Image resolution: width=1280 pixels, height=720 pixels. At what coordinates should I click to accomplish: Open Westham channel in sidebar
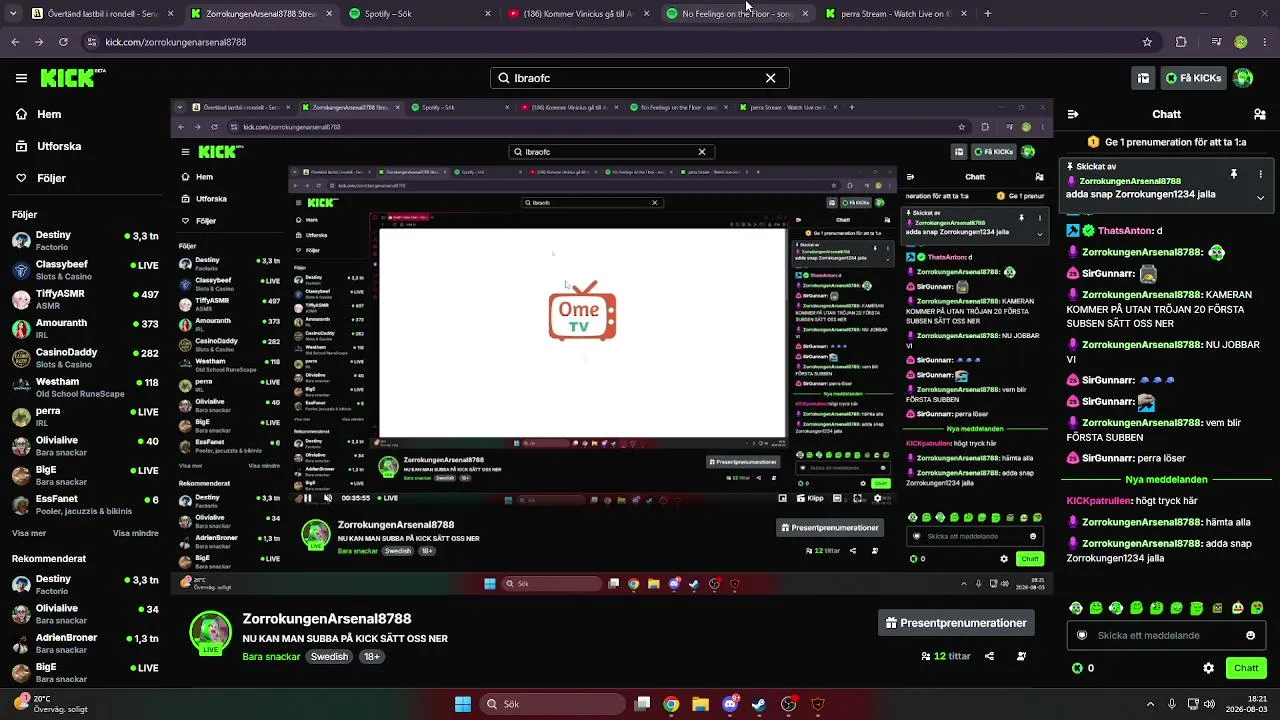pos(85,387)
